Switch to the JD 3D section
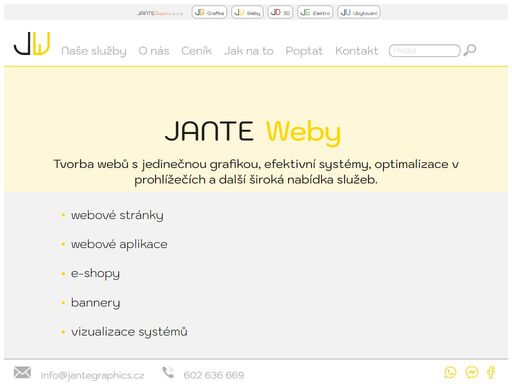The height and width of the screenshot is (384, 512). [280, 12]
